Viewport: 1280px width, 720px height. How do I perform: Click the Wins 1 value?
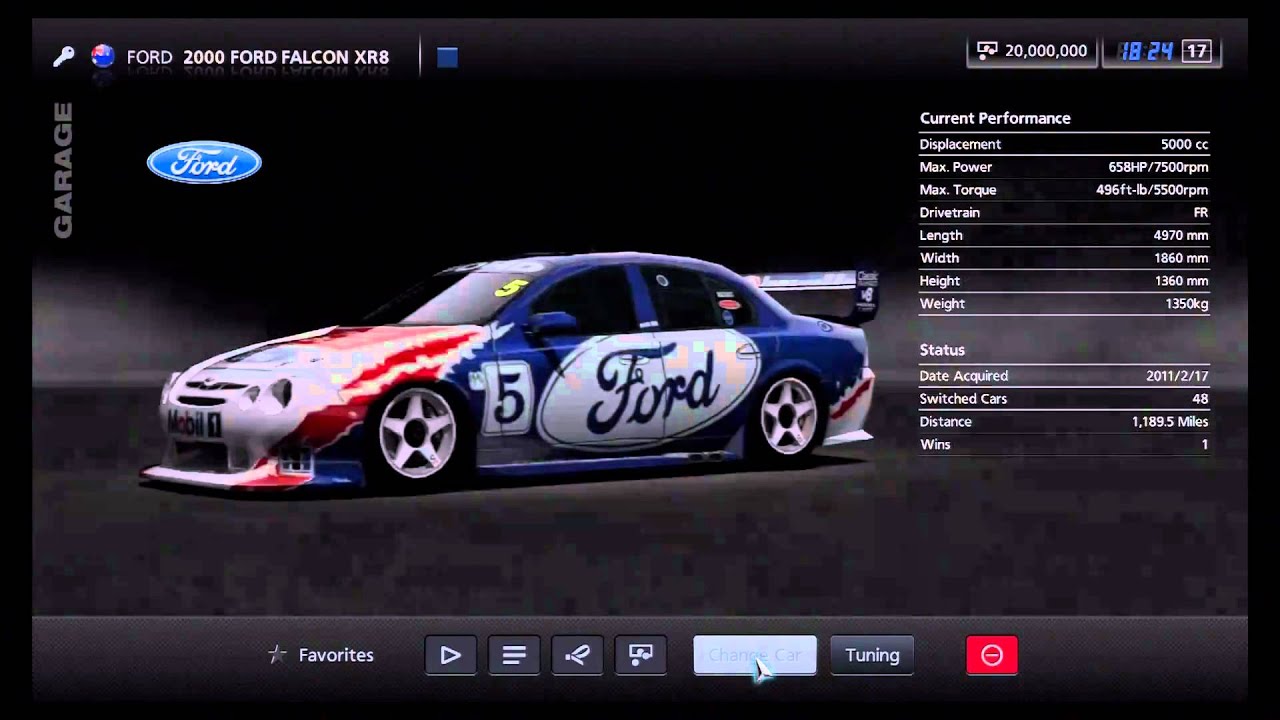[1205, 444]
